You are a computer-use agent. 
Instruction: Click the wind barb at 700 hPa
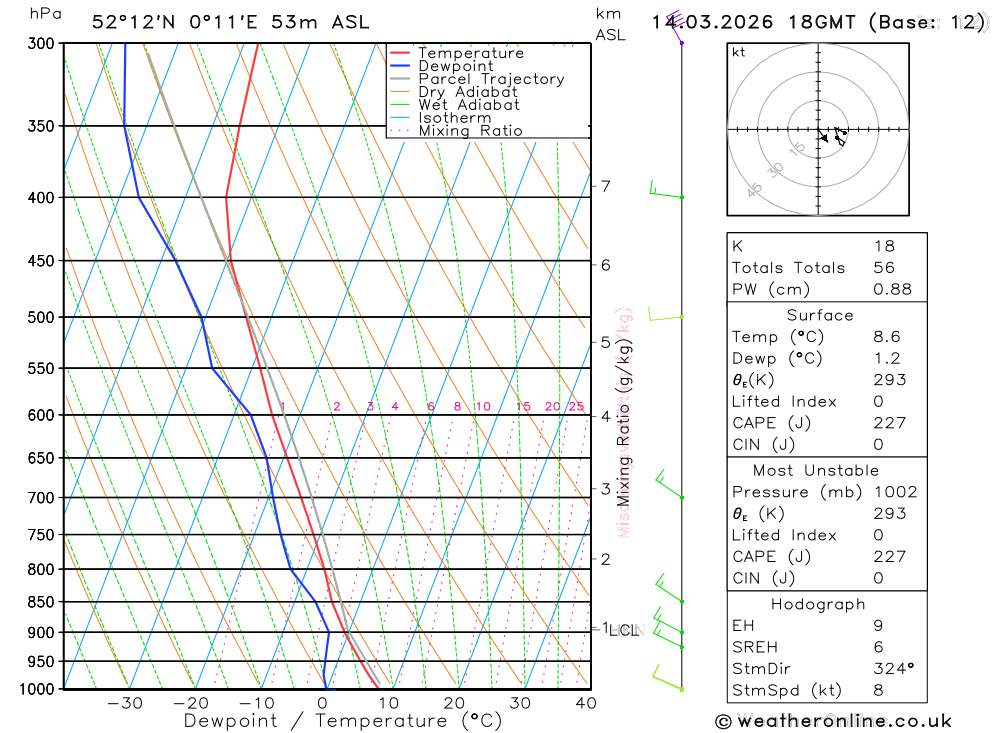click(670, 484)
